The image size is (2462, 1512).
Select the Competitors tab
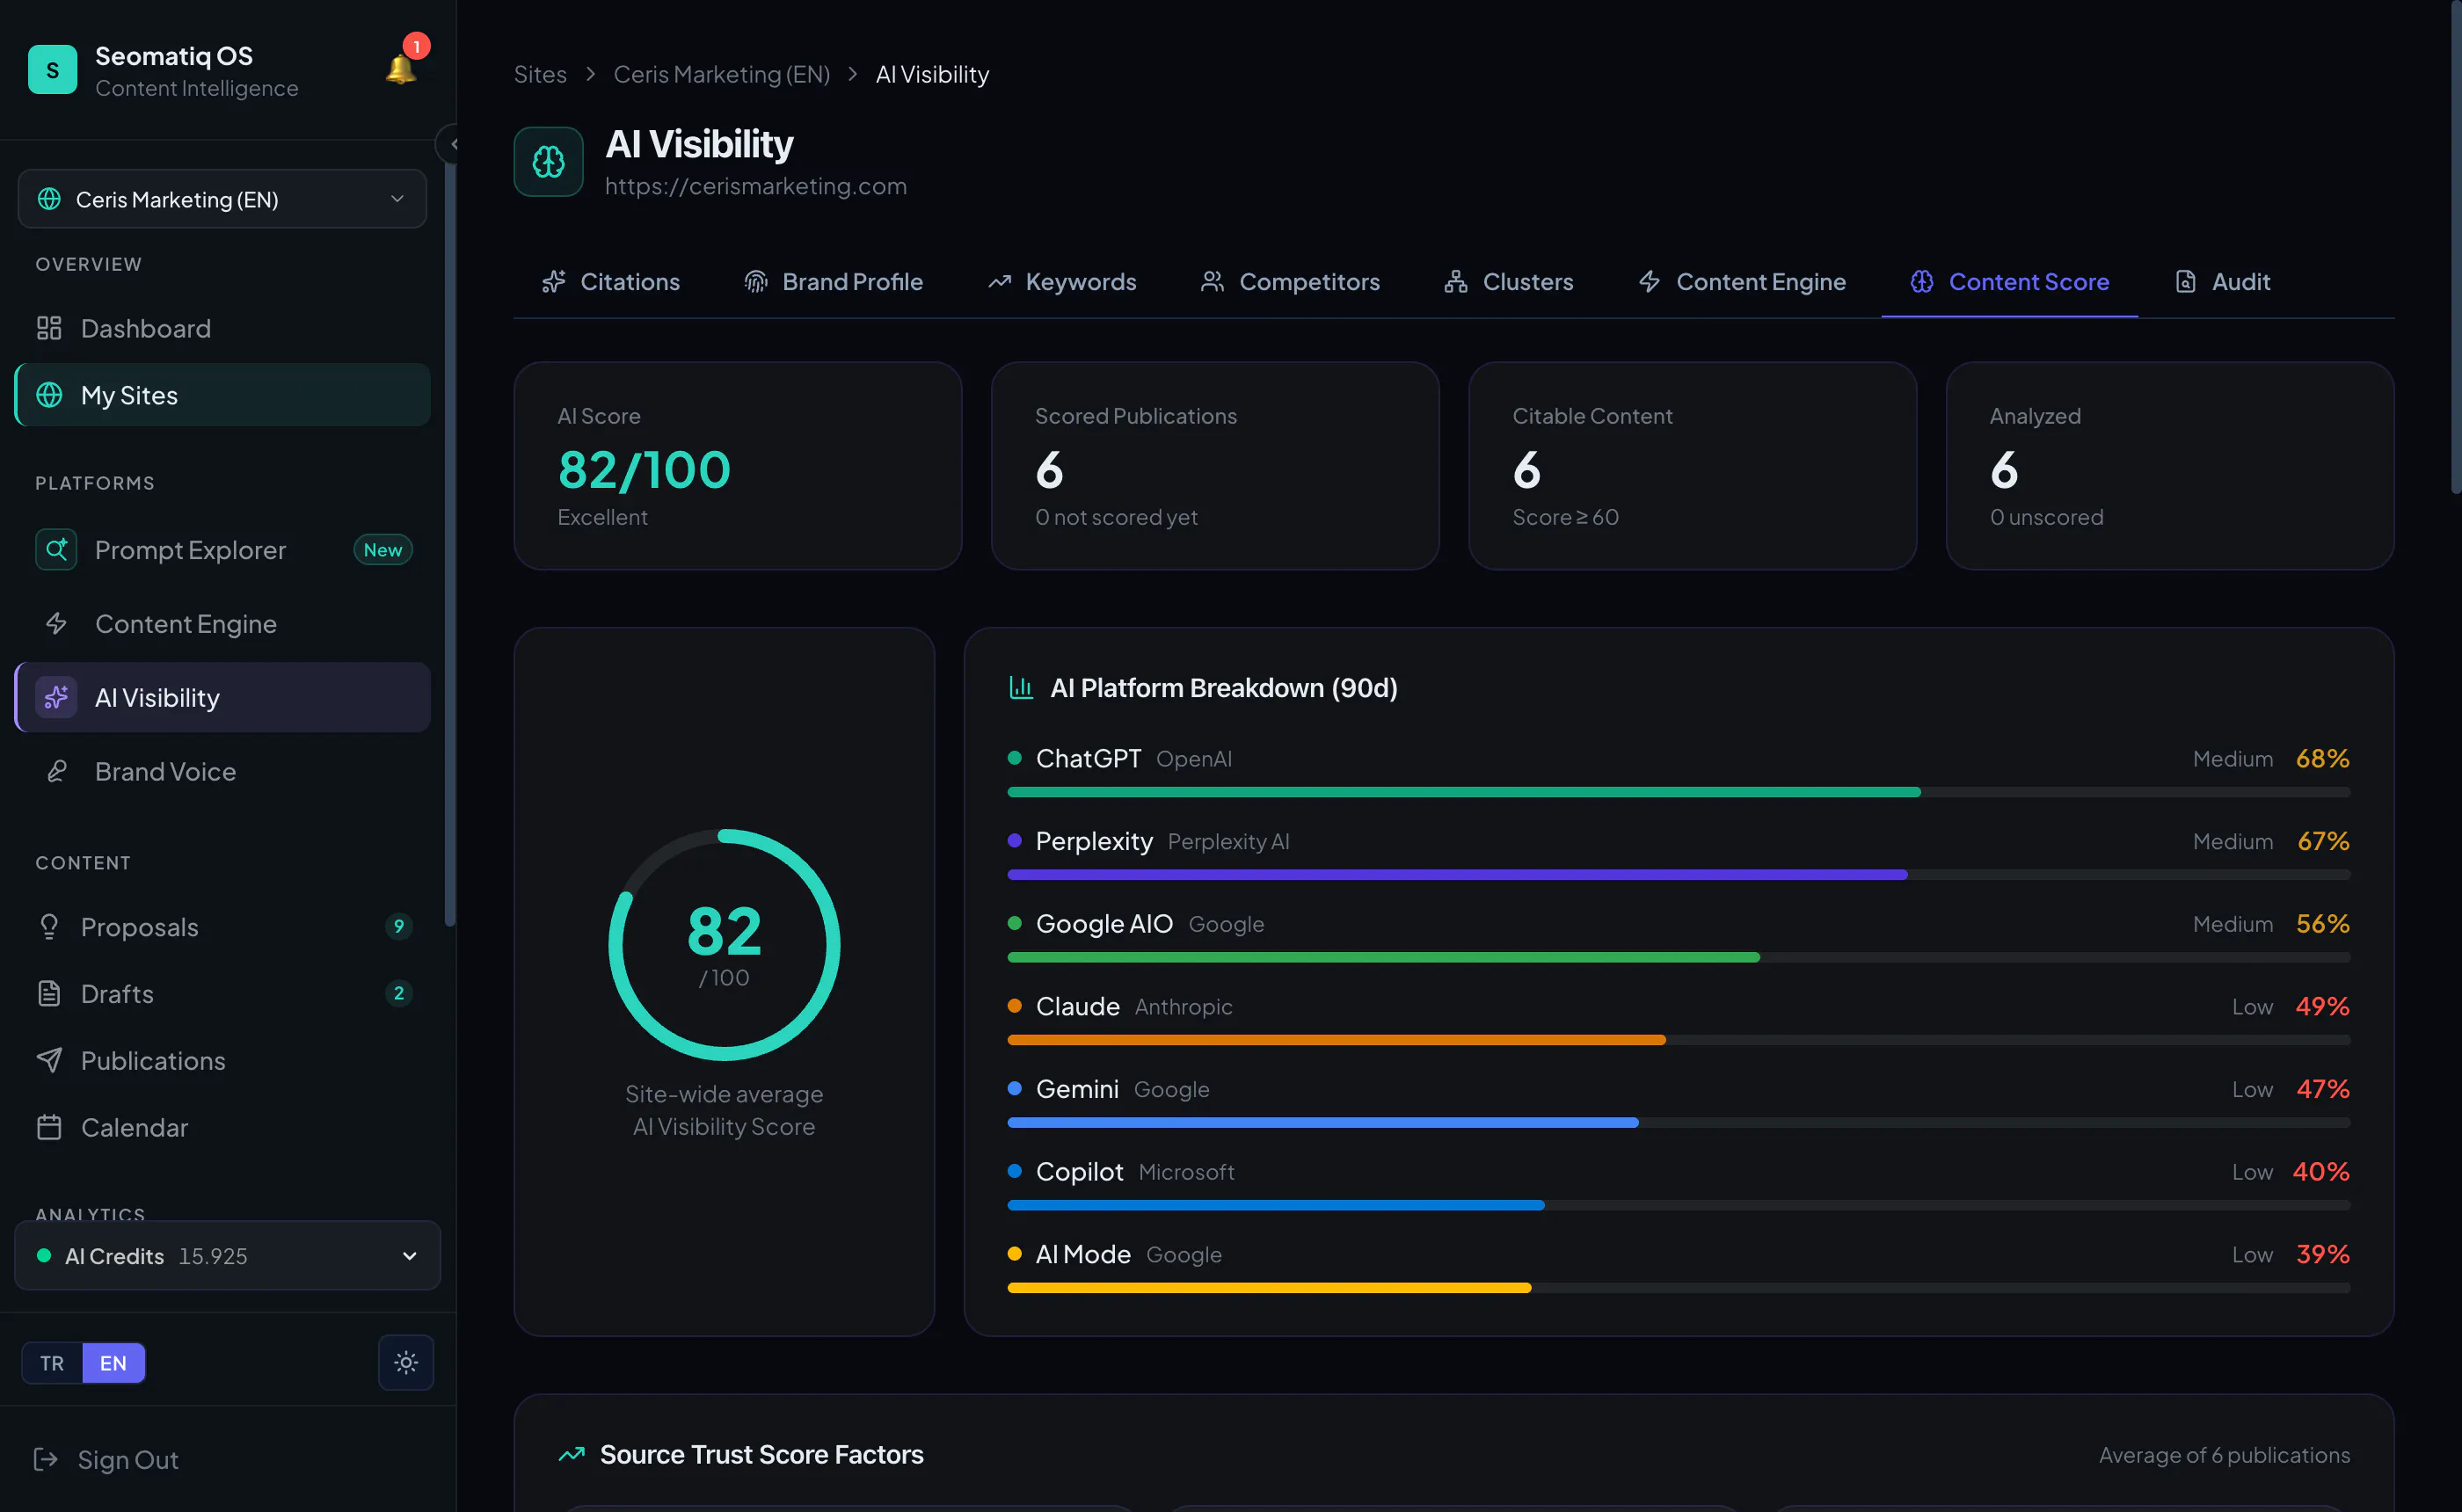[x=1290, y=282]
